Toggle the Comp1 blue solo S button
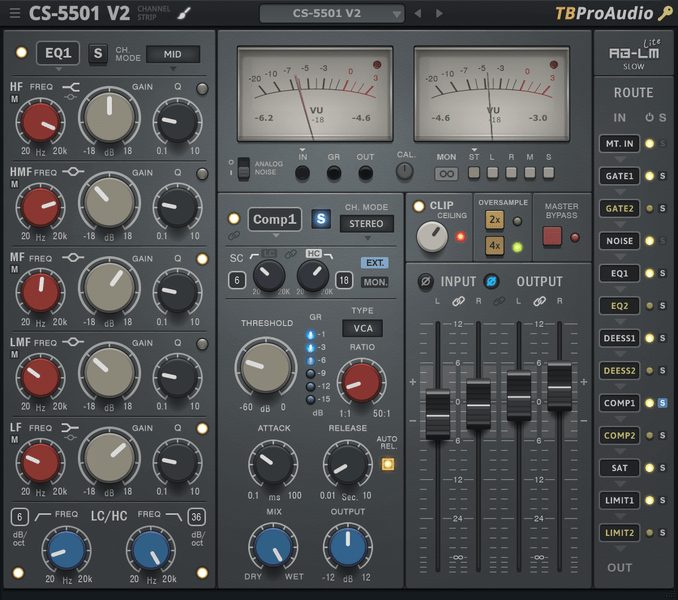 (321, 219)
